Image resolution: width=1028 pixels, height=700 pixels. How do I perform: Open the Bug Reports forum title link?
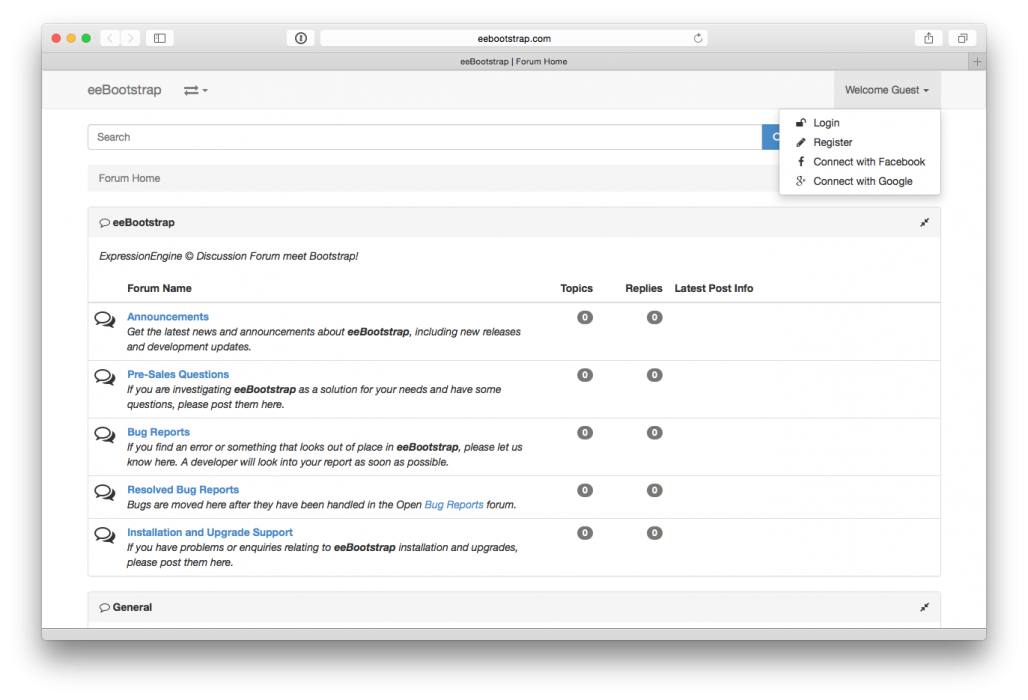point(159,432)
